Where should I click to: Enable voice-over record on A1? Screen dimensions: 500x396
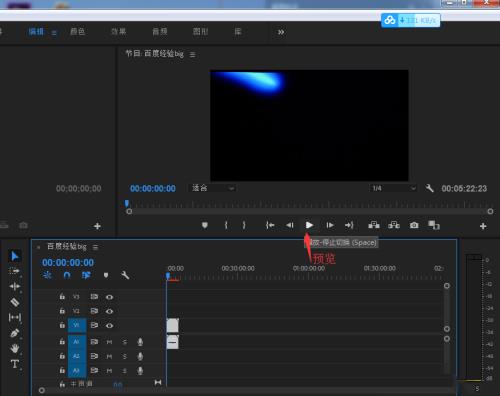coord(140,342)
